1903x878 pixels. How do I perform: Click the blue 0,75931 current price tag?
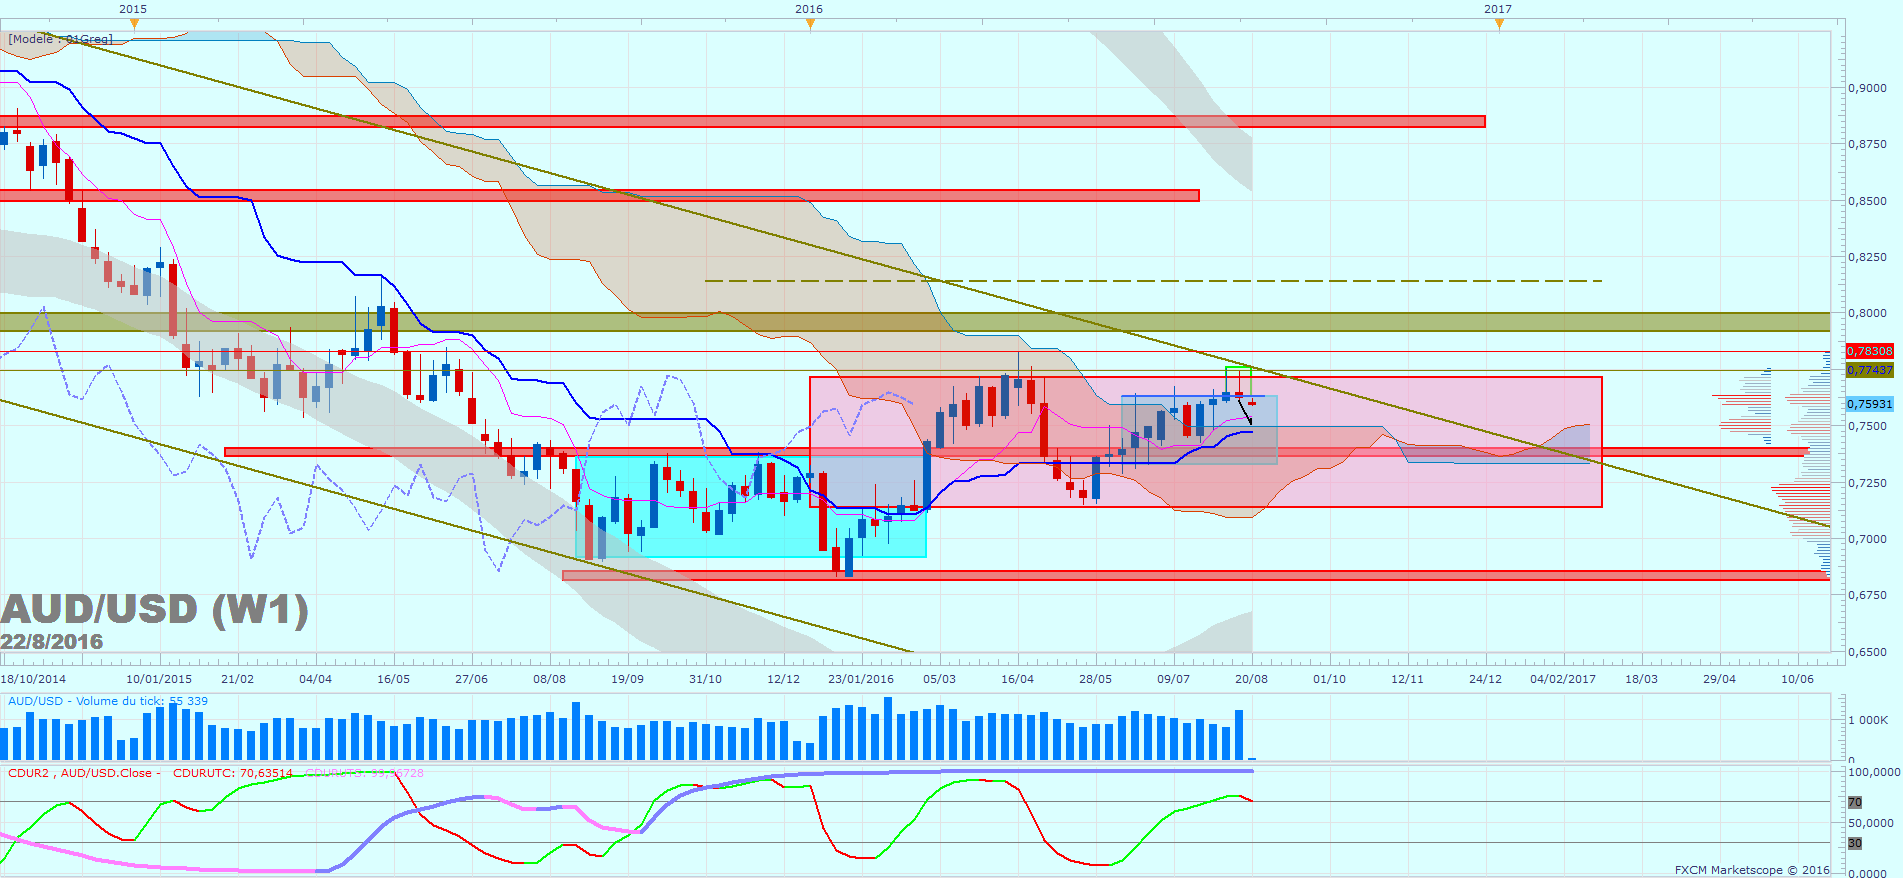[x=1869, y=404]
